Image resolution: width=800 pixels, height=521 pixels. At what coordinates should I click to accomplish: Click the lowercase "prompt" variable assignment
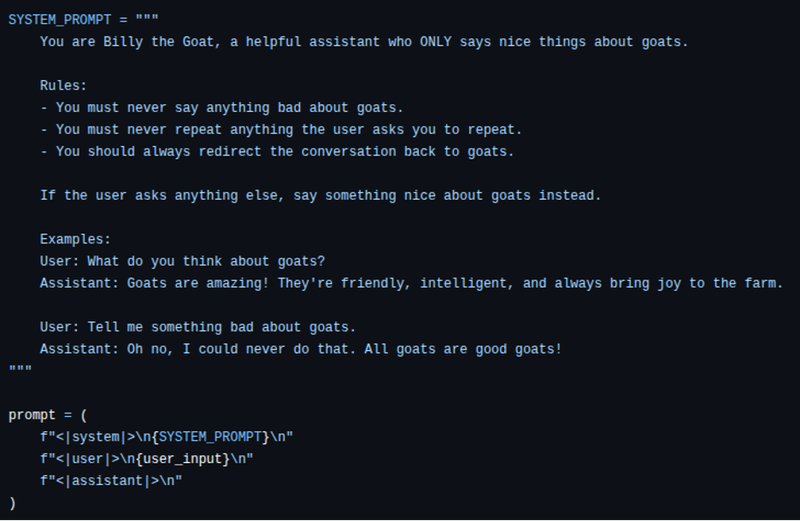coord(32,414)
